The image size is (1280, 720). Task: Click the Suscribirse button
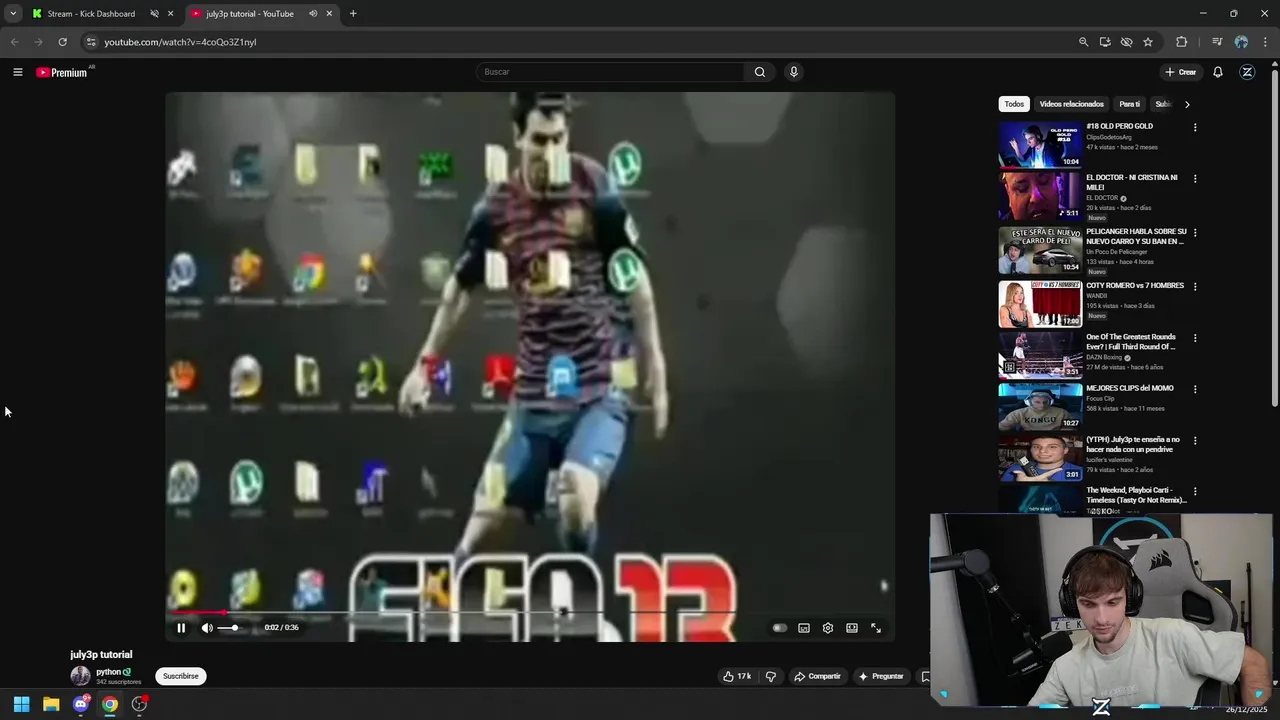181,676
